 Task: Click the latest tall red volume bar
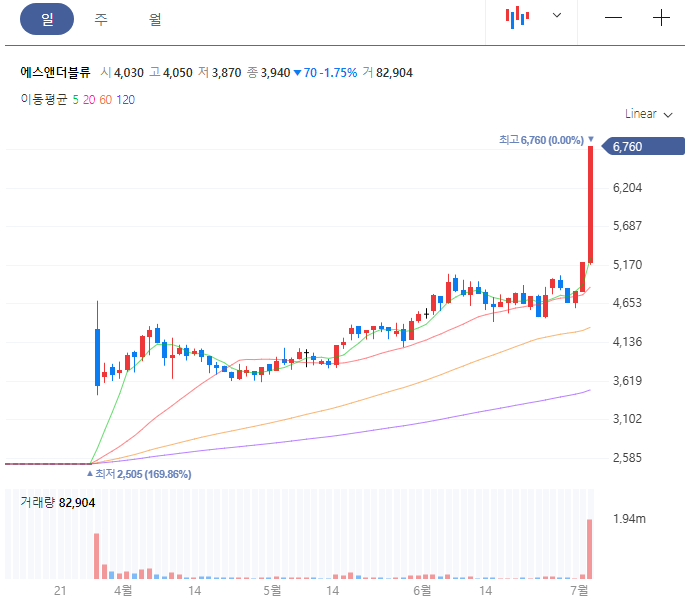pyautogui.click(x=589, y=549)
